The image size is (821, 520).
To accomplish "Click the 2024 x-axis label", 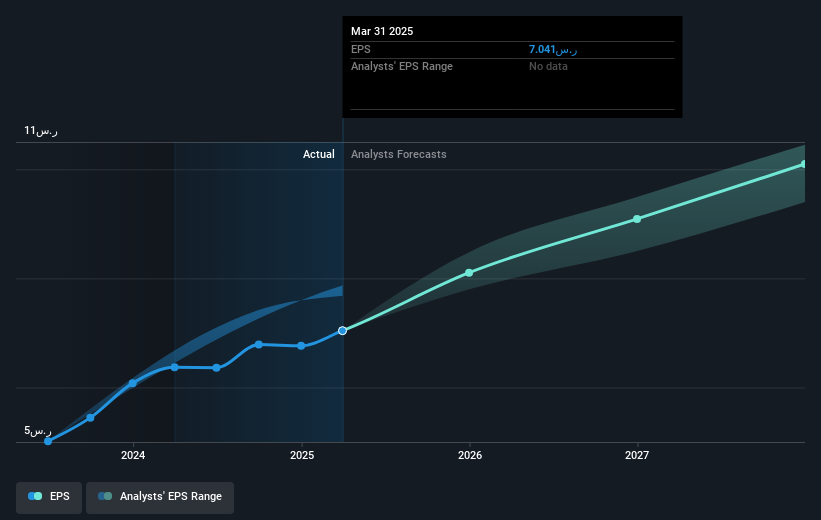I will coord(133,455).
